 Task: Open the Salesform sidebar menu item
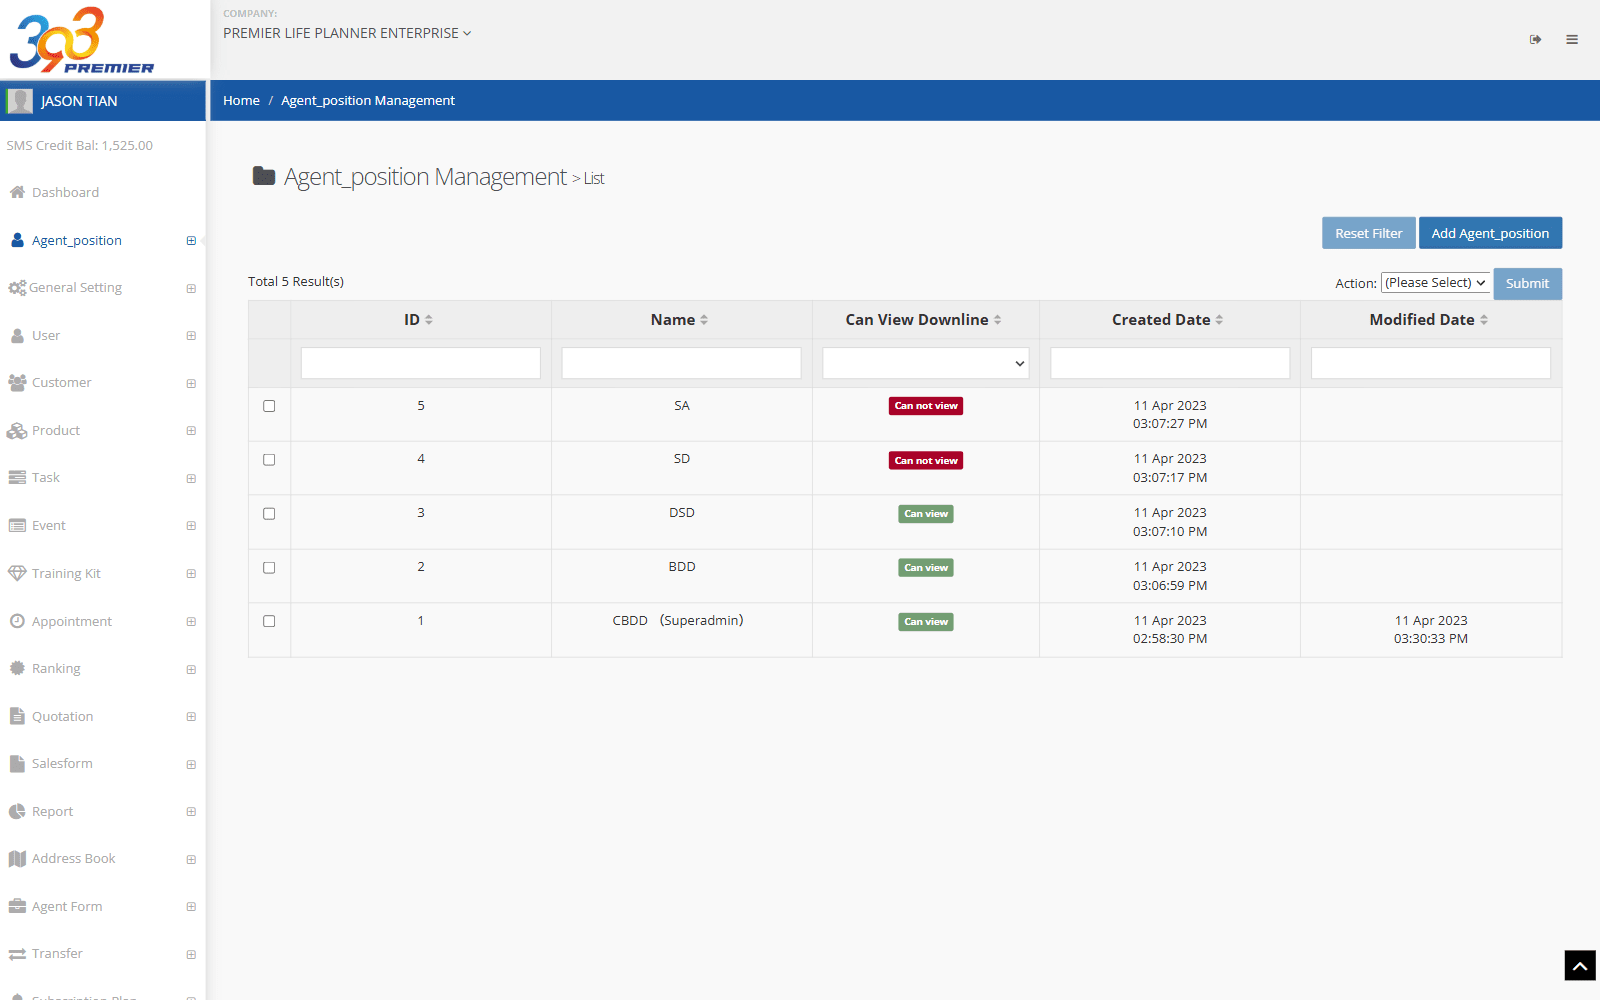coord(103,764)
